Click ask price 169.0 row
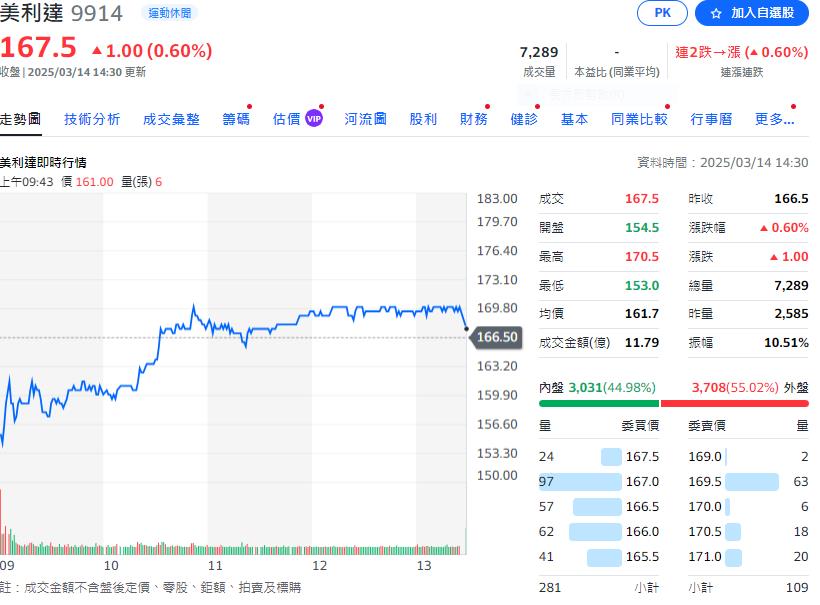Image resolution: width=820 pixels, height=605 pixels. click(x=748, y=456)
